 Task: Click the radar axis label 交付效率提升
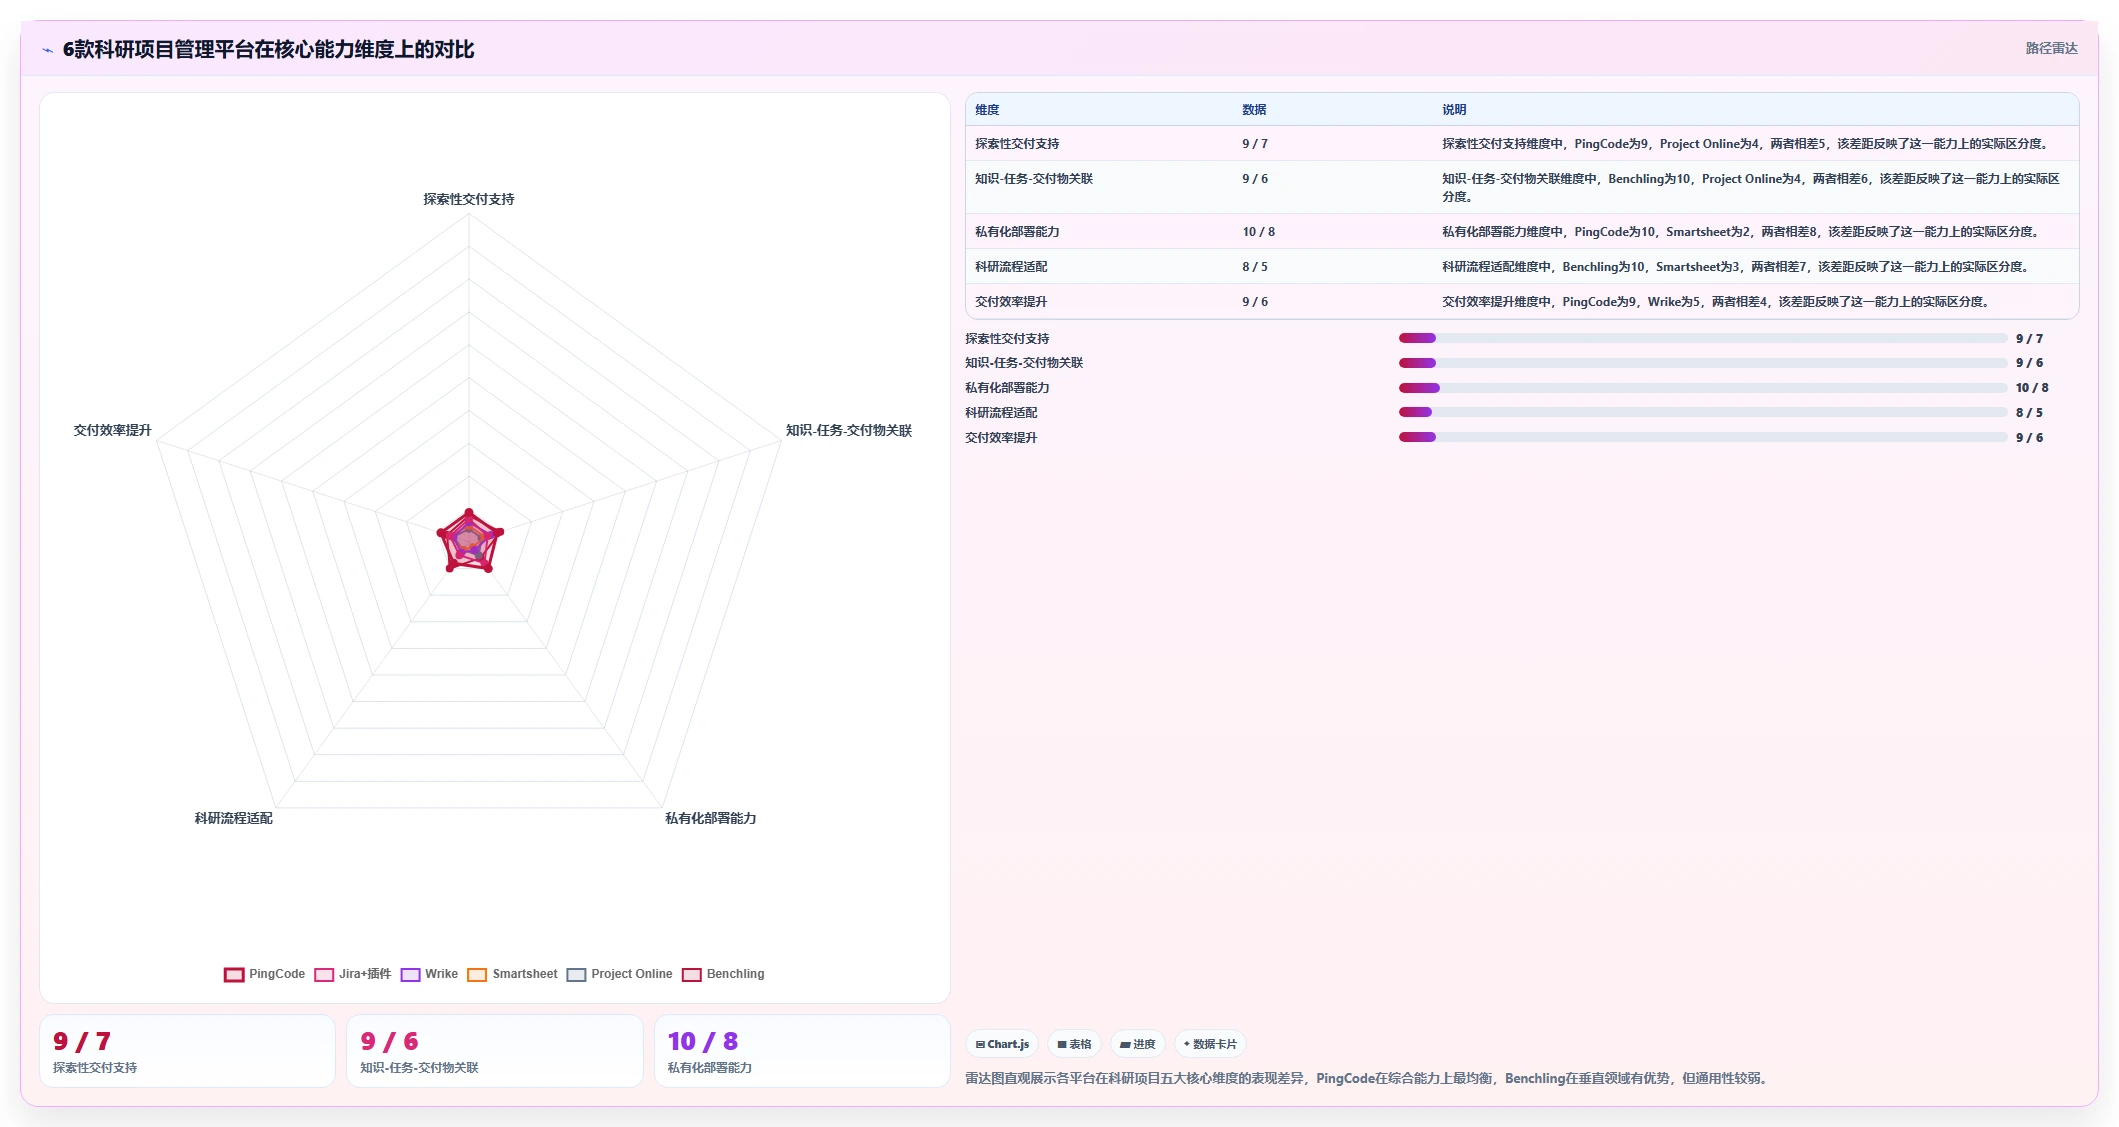pos(112,430)
